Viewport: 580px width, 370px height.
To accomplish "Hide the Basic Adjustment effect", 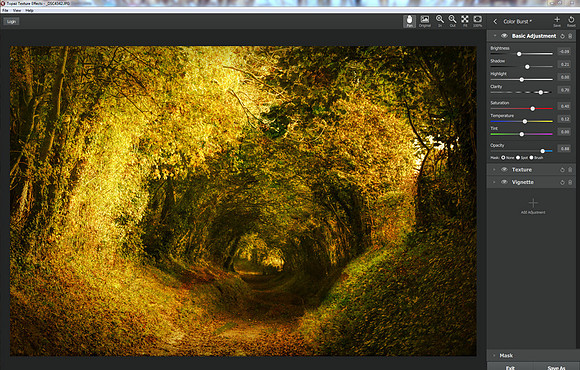I will 504,36.
